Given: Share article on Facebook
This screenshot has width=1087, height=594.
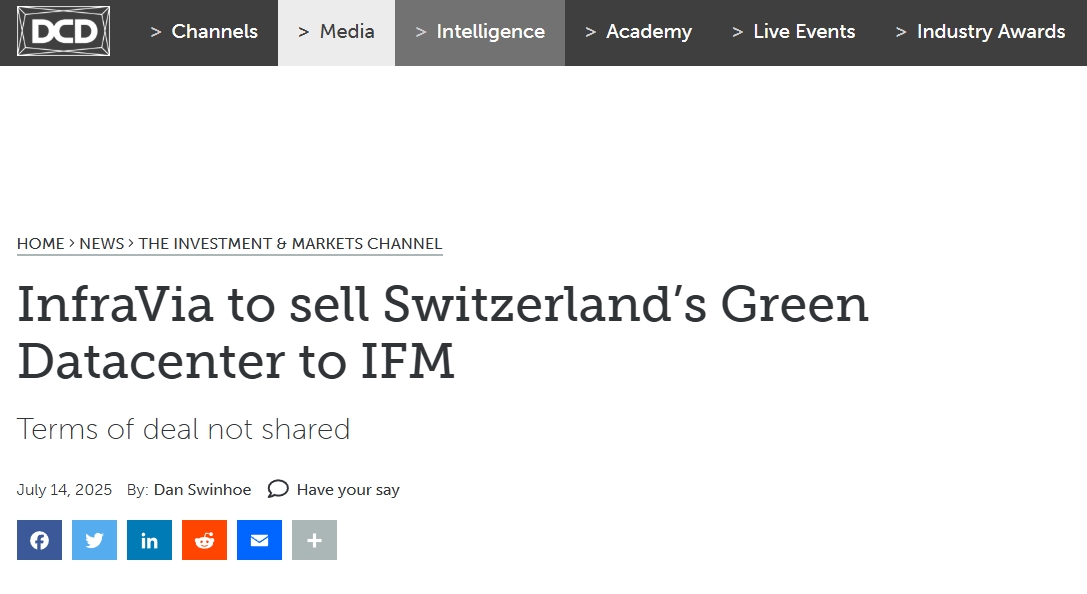Looking at the screenshot, I should 40,540.
